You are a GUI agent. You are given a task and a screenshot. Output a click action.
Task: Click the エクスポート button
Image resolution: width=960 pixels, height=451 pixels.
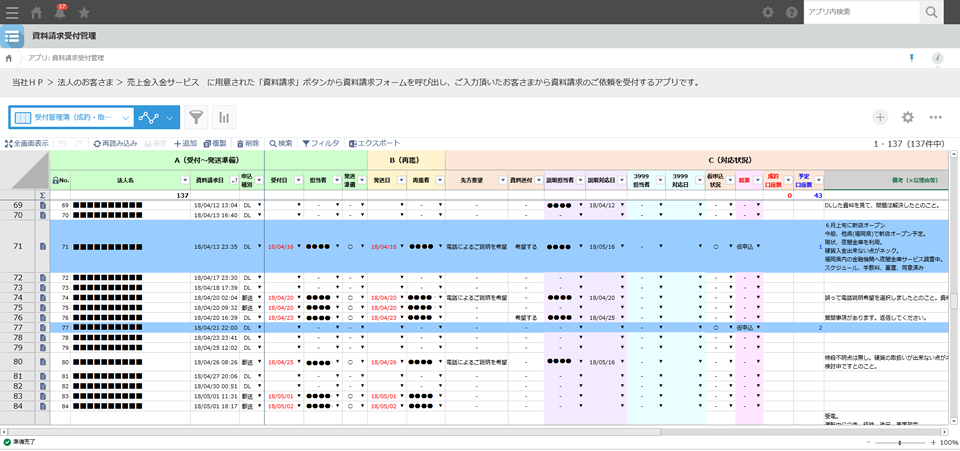[x=374, y=144]
